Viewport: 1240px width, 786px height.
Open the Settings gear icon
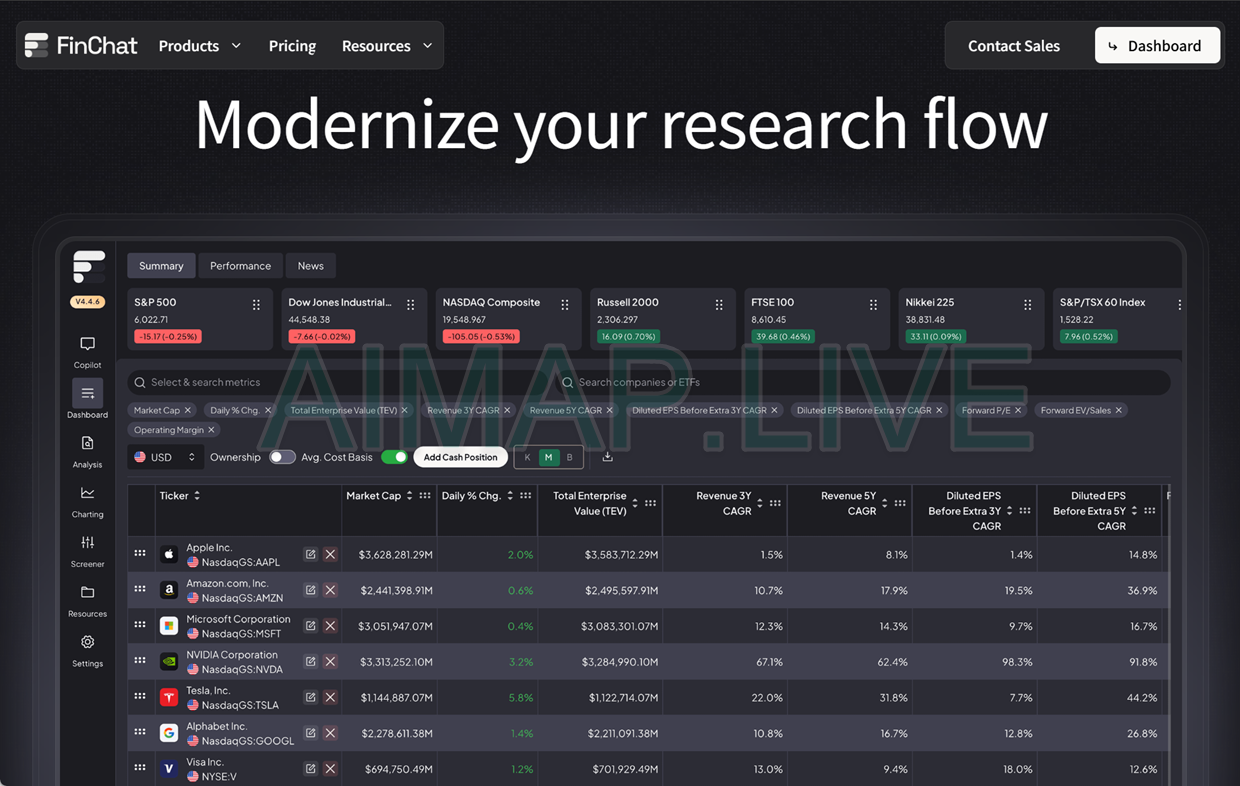87,643
